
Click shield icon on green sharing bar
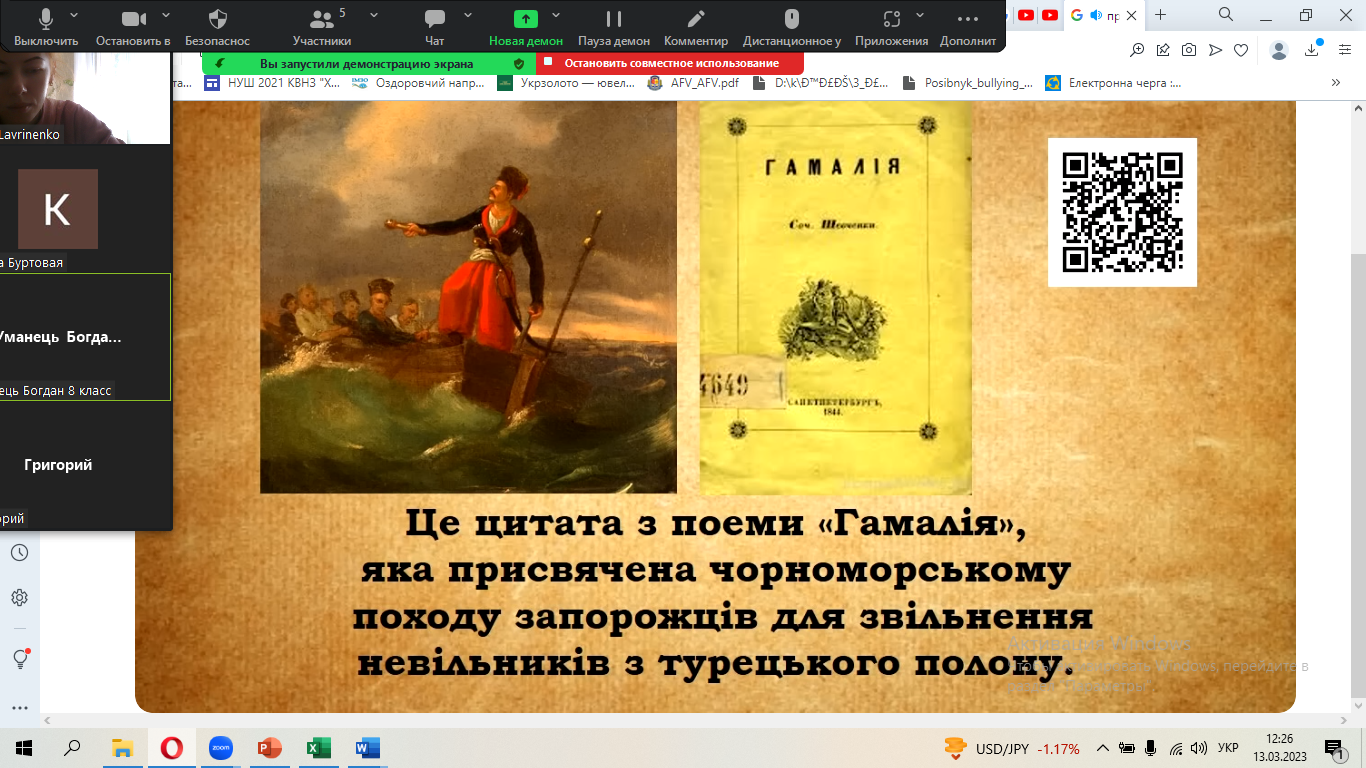point(519,63)
